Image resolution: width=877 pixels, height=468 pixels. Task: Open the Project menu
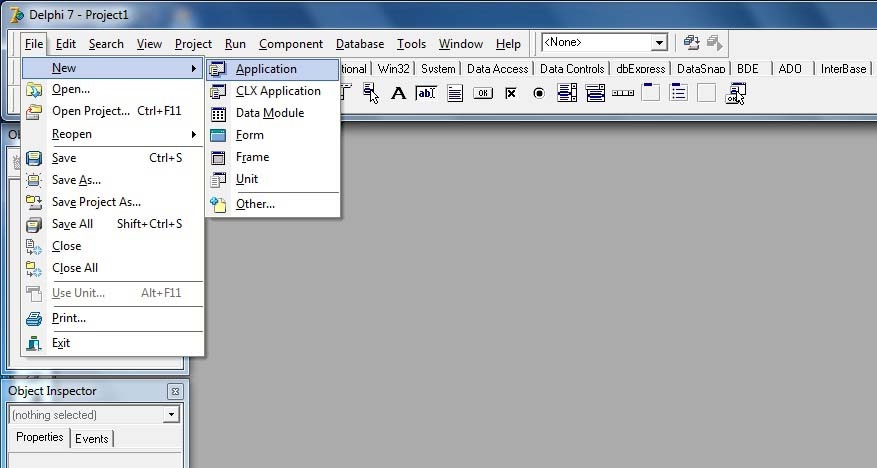tap(193, 44)
